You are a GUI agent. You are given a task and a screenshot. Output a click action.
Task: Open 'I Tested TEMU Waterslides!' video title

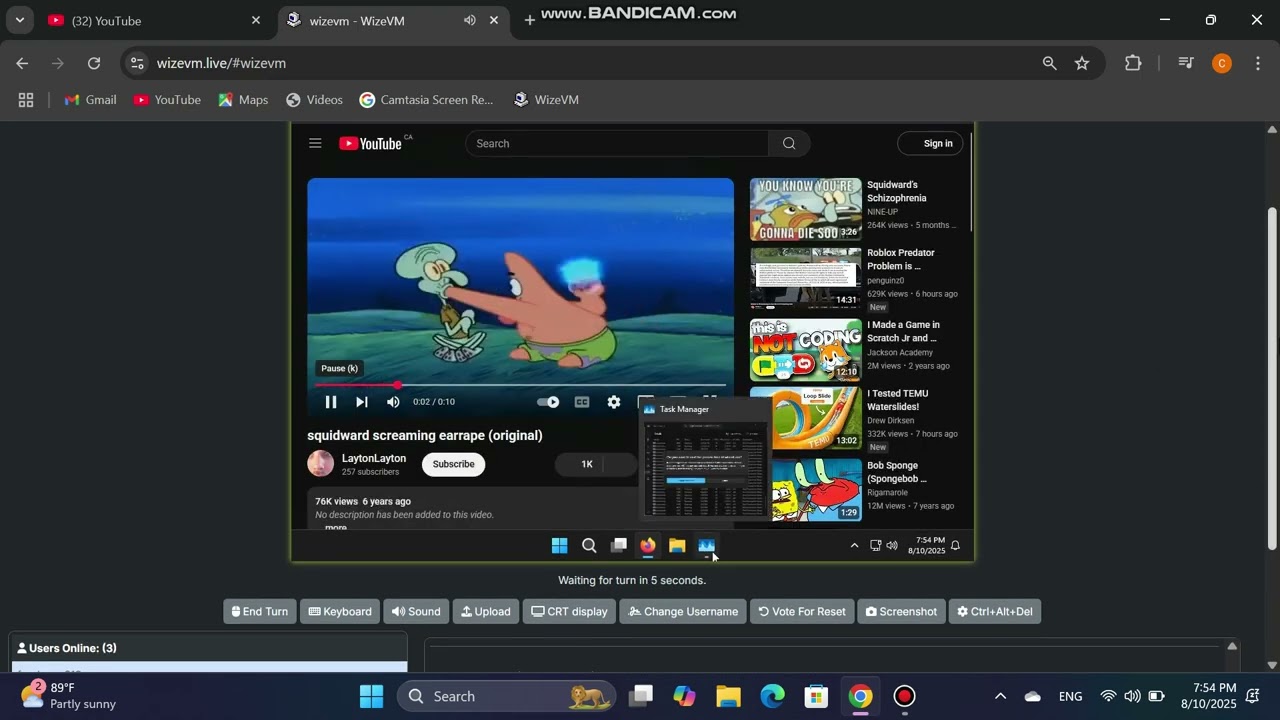pyautogui.click(x=897, y=400)
